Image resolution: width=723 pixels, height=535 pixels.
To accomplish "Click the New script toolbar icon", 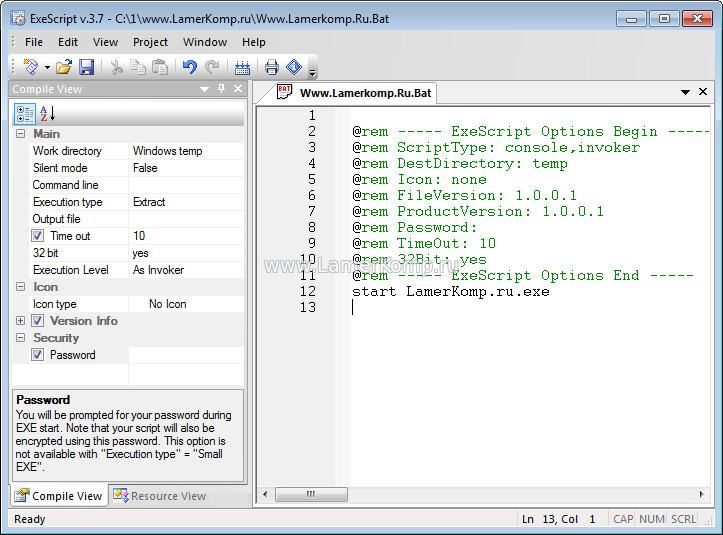I will point(31,67).
